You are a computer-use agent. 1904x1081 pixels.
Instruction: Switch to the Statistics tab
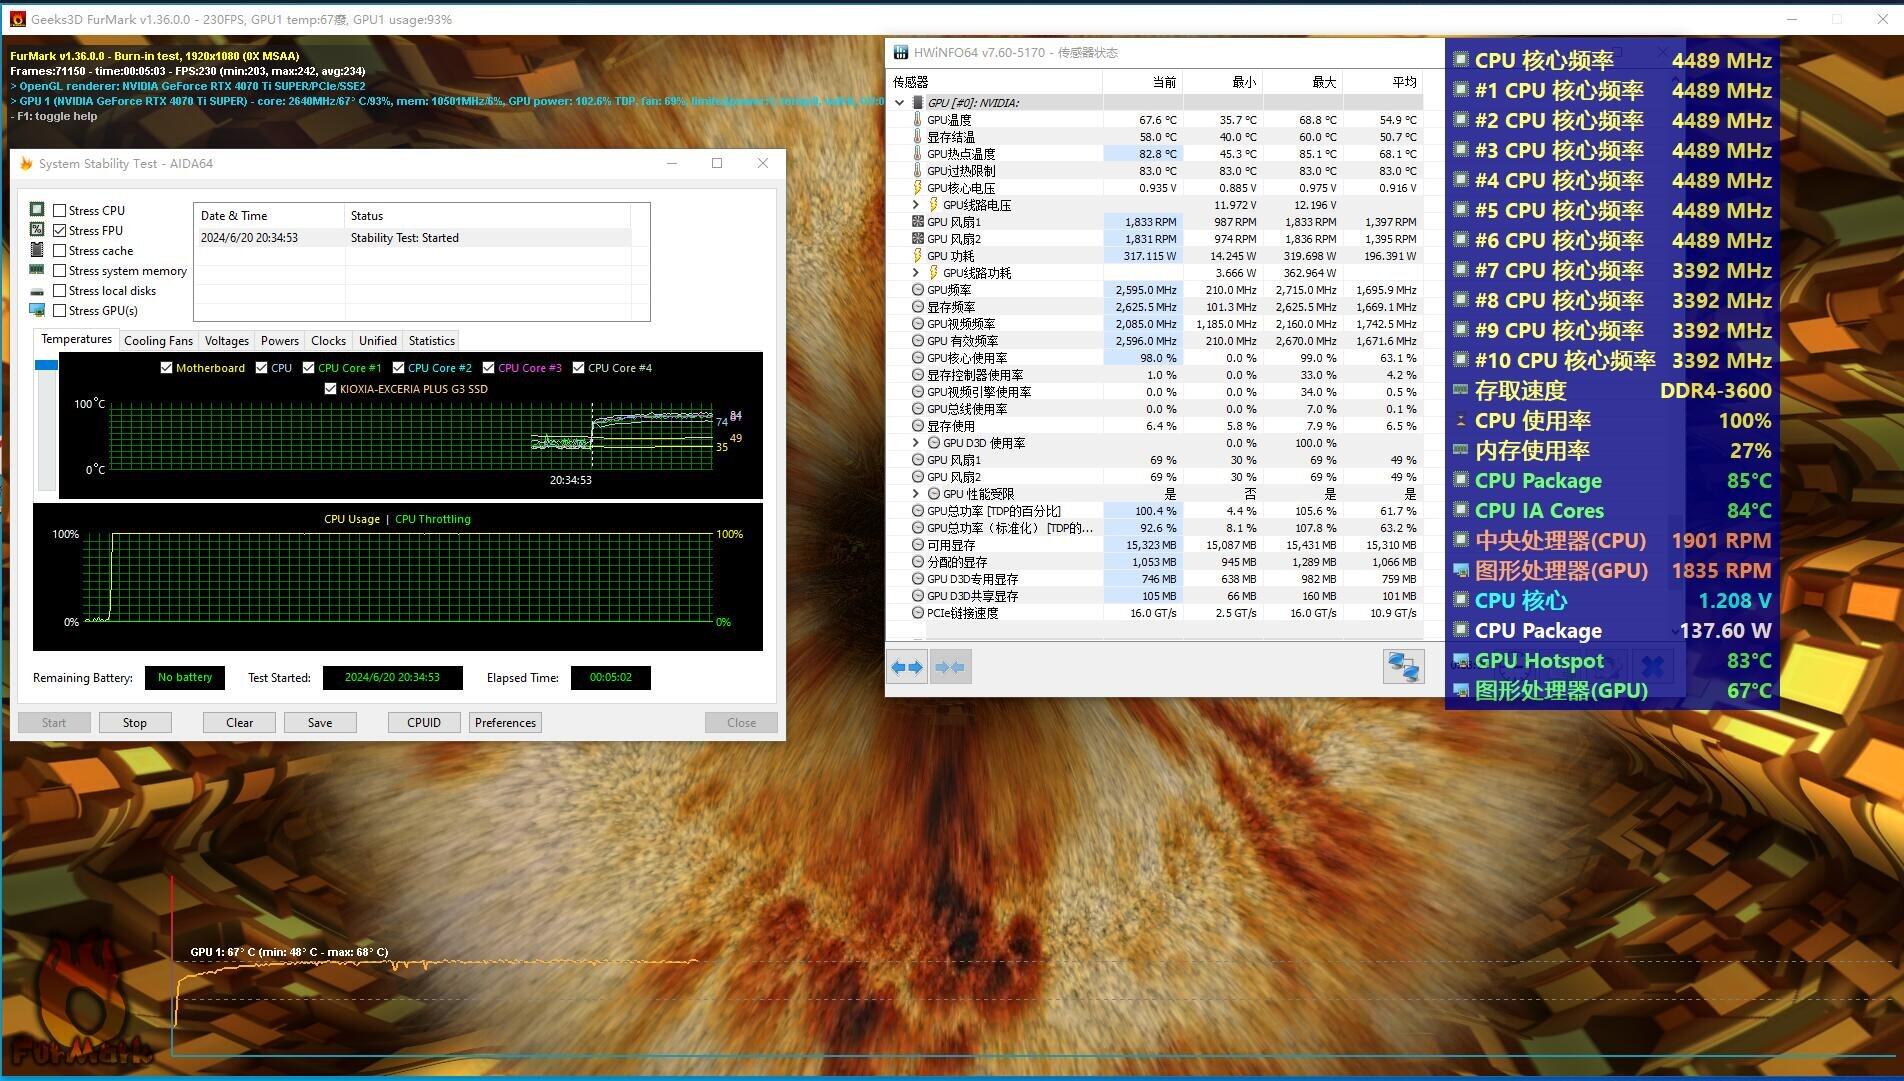(432, 341)
